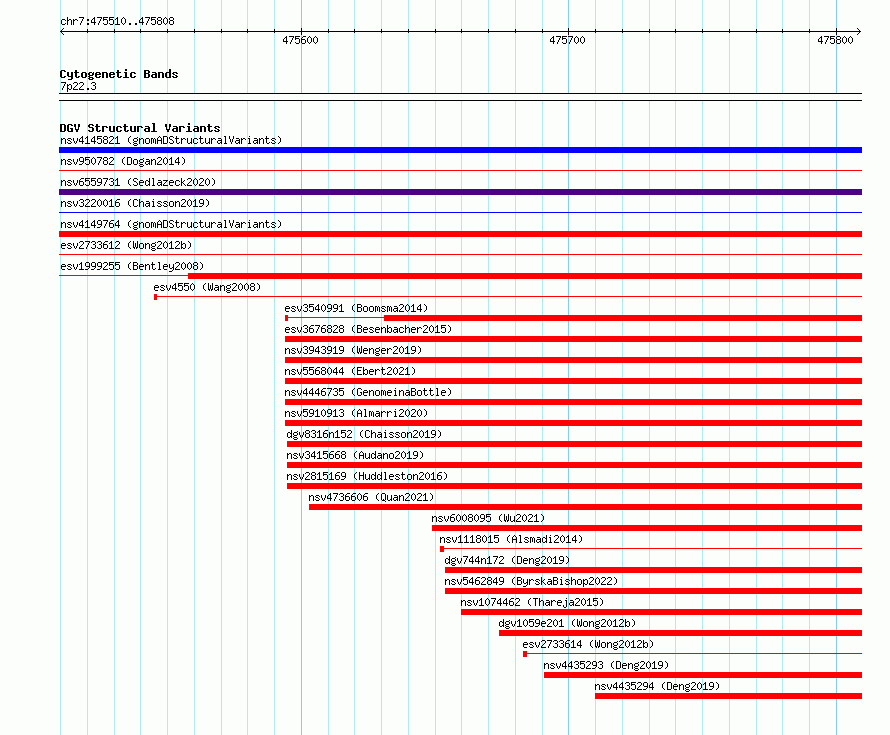
Task: Open nsv3220016 (Chaisson2019) variant
Action: coord(135,203)
